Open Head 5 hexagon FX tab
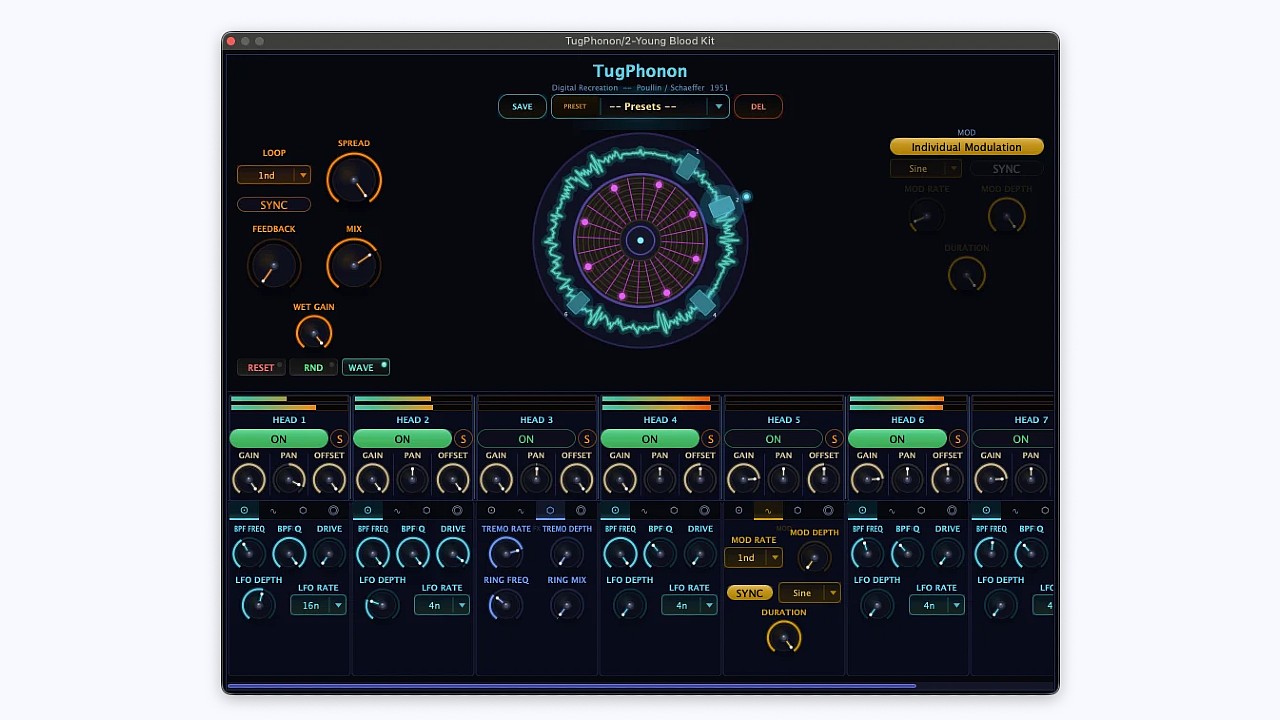 pyautogui.click(x=797, y=511)
